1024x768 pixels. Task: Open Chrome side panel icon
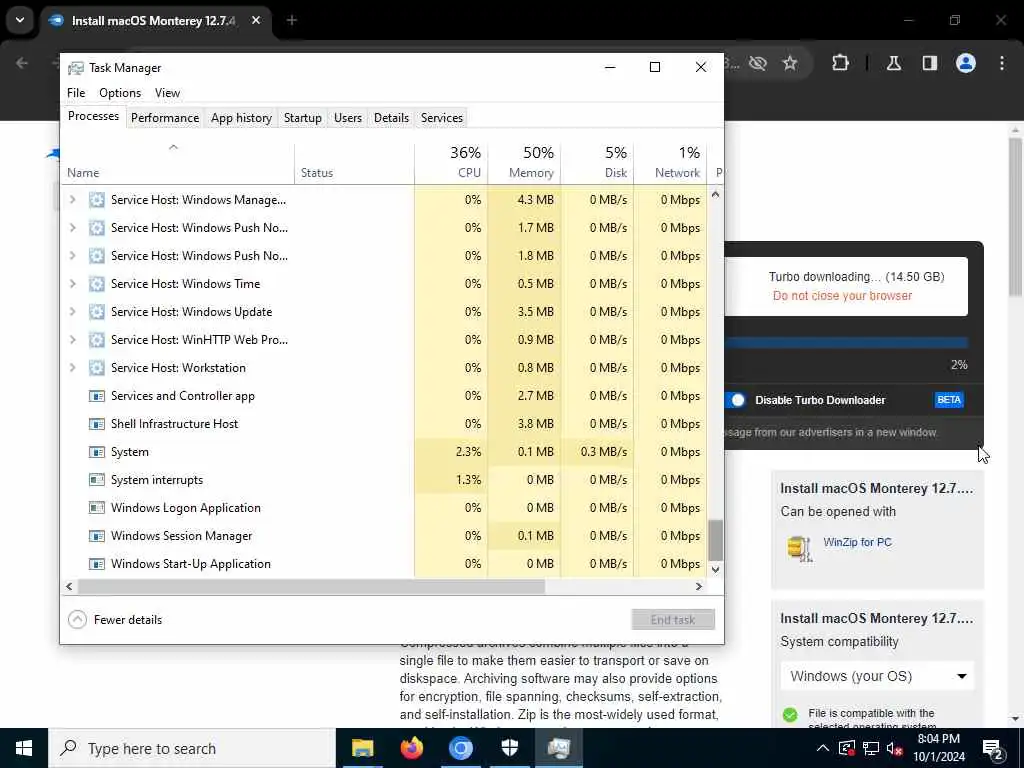coord(930,63)
